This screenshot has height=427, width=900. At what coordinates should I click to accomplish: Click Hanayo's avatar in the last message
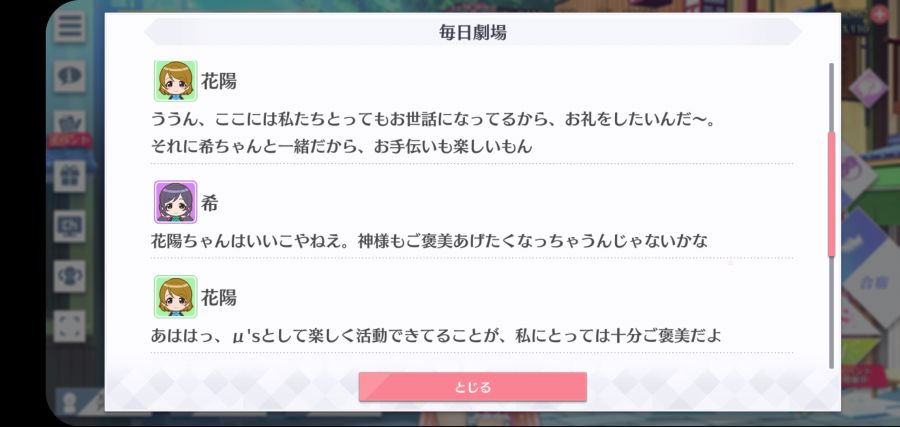[176, 297]
